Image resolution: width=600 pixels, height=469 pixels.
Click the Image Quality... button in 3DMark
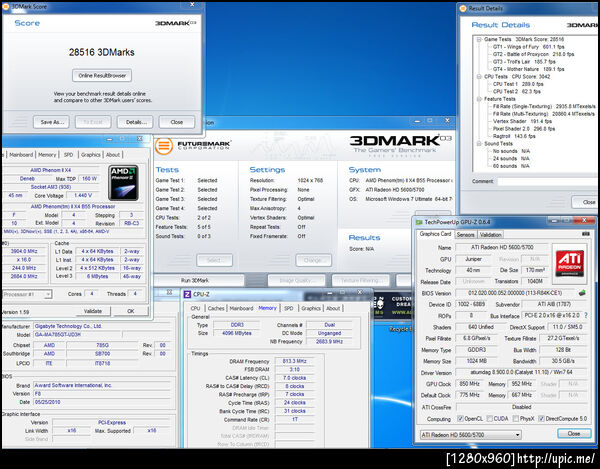click(x=297, y=280)
